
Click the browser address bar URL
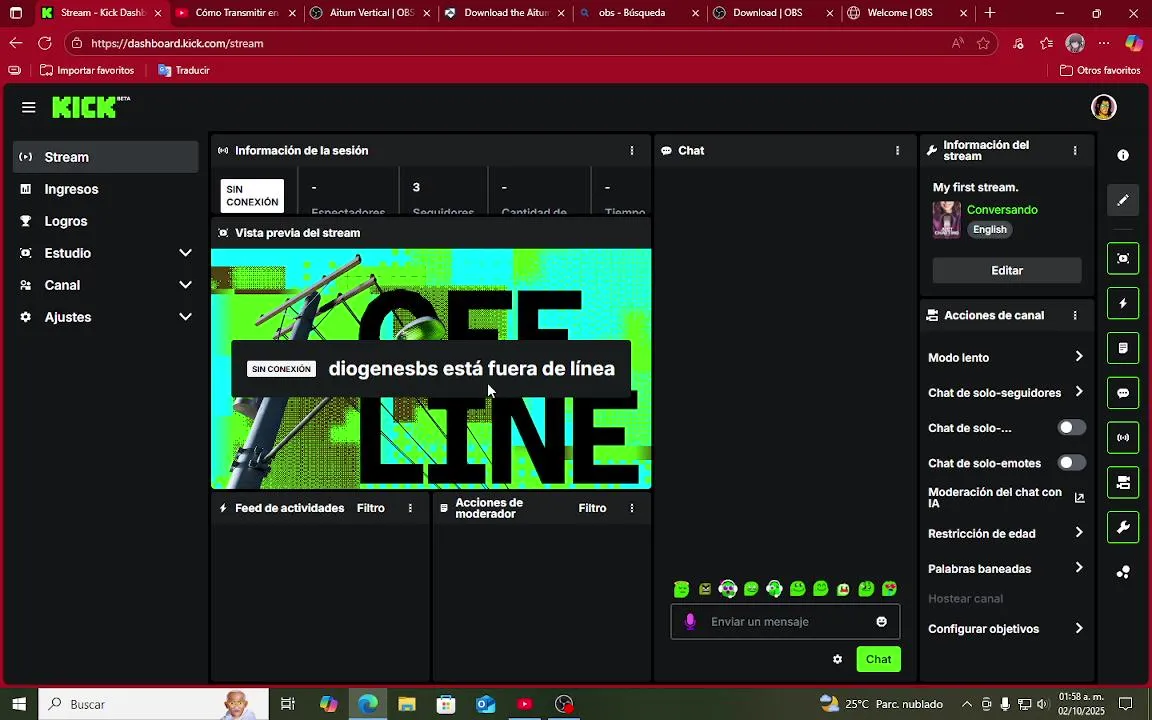pyautogui.click(x=177, y=43)
